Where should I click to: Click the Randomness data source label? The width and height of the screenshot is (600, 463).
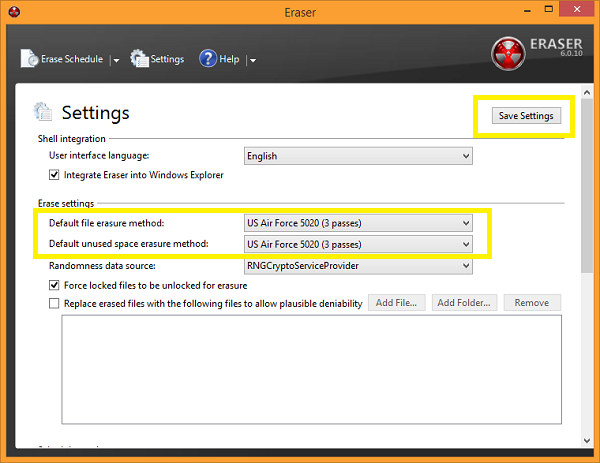(x=102, y=266)
